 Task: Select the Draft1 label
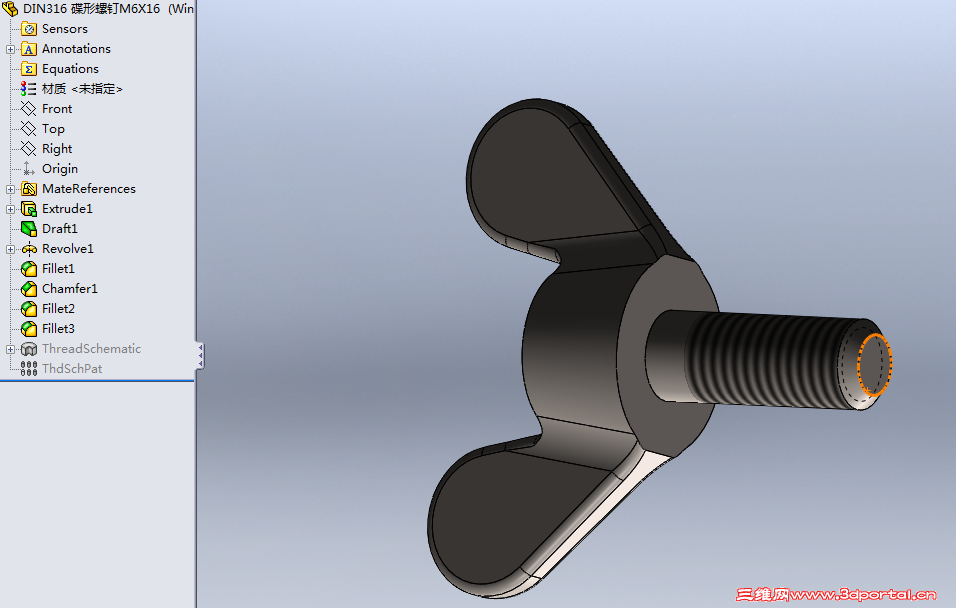pos(60,229)
